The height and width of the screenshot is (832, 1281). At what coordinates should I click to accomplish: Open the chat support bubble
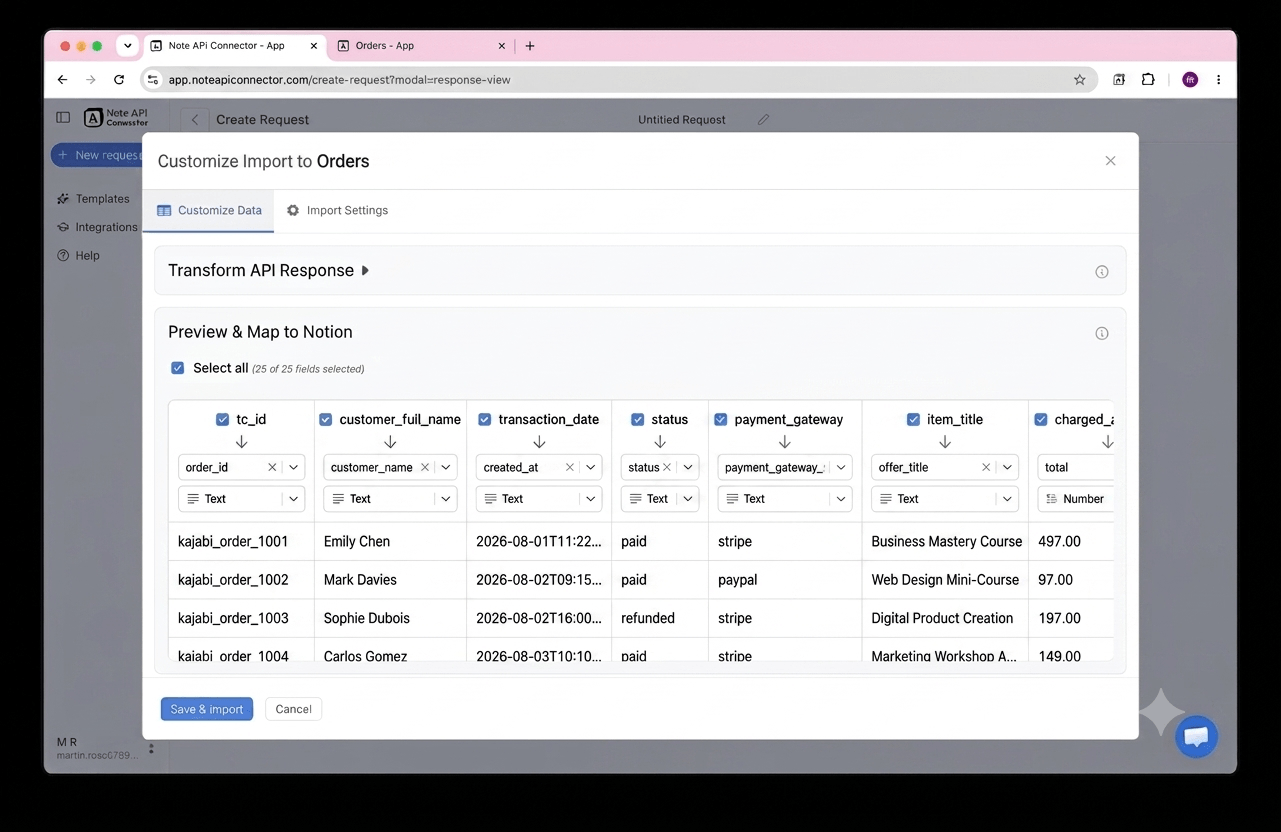(1196, 737)
